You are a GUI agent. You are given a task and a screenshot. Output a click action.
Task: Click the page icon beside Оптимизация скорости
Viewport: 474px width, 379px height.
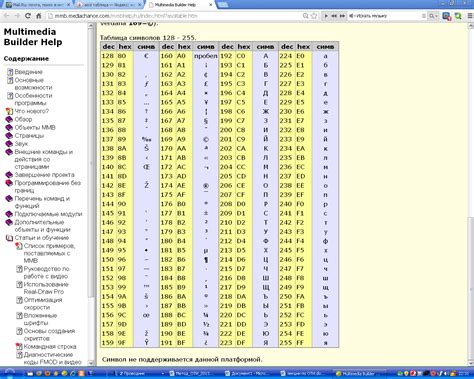pos(20,300)
